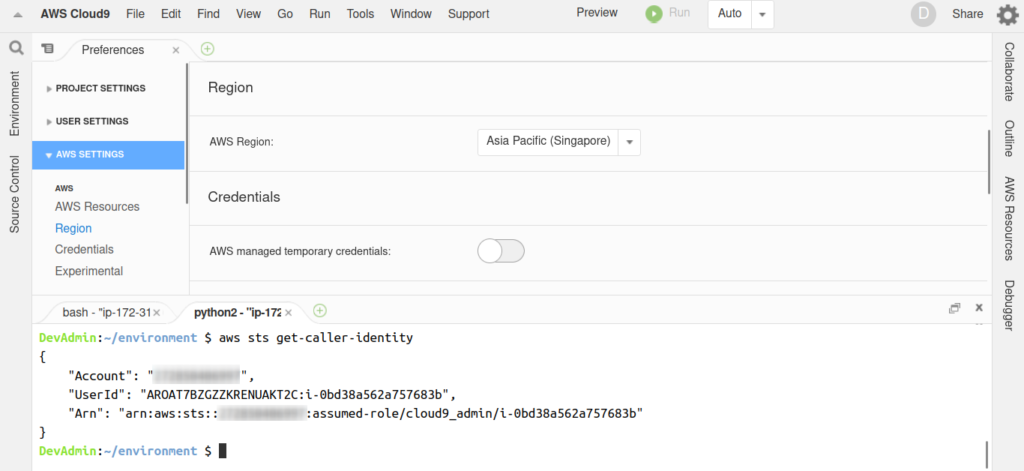1024x471 pixels.
Task: Click the terminal command prompt cursor
Action: [222, 451]
